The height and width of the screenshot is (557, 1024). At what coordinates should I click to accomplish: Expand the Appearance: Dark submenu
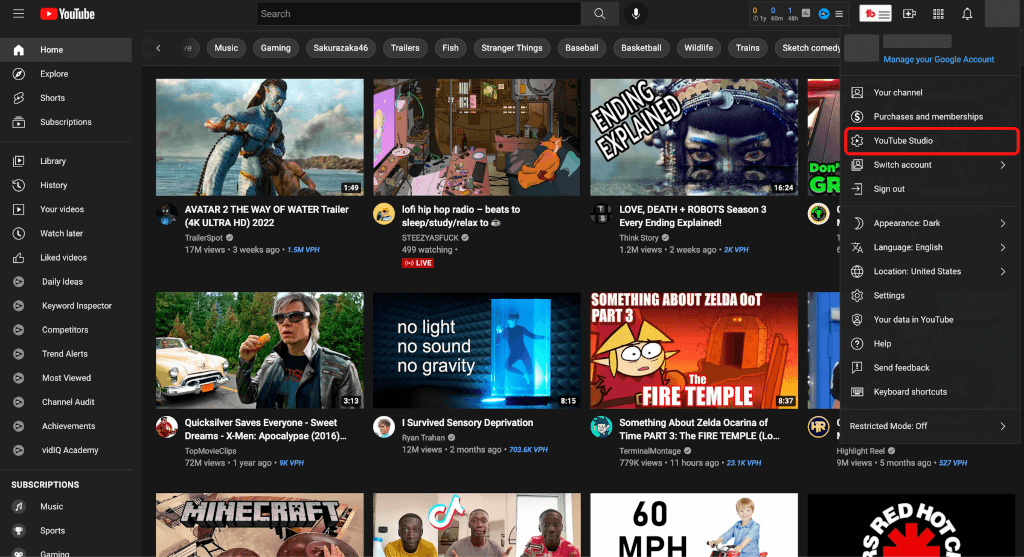928,223
